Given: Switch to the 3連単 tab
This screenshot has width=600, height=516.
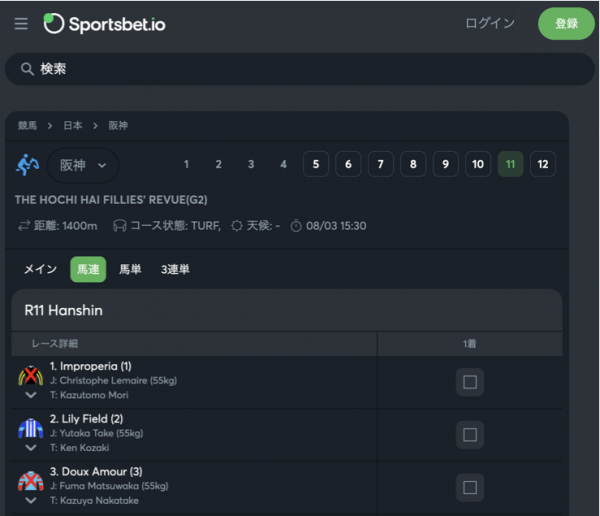Looking at the screenshot, I should [175, 269].
